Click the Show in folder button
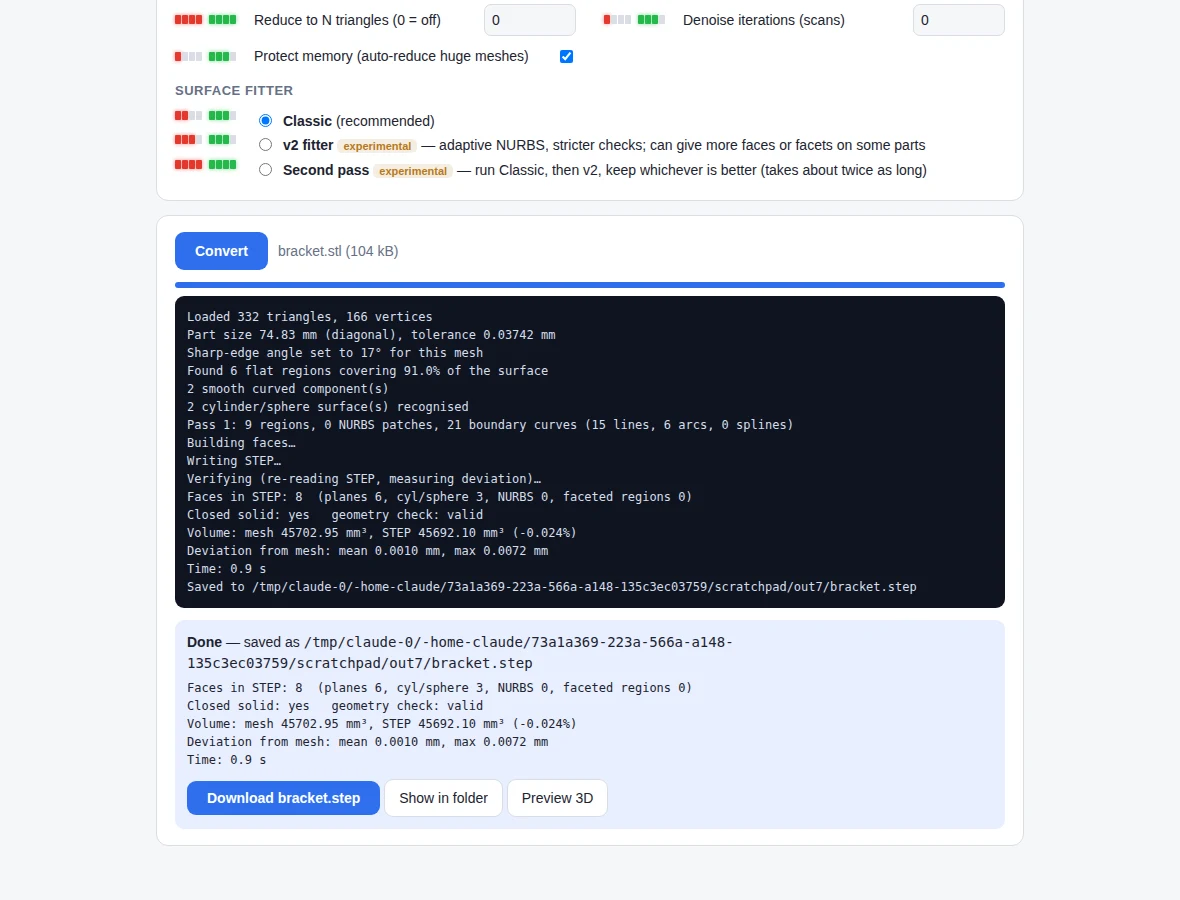 point(443,798)
